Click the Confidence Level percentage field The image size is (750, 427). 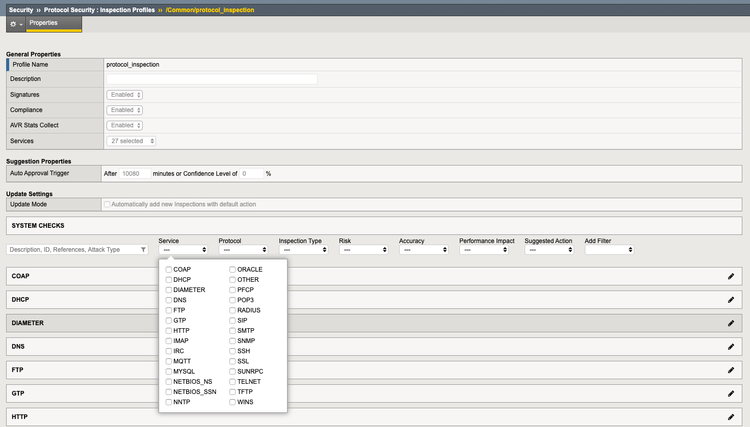coord(251,173)
